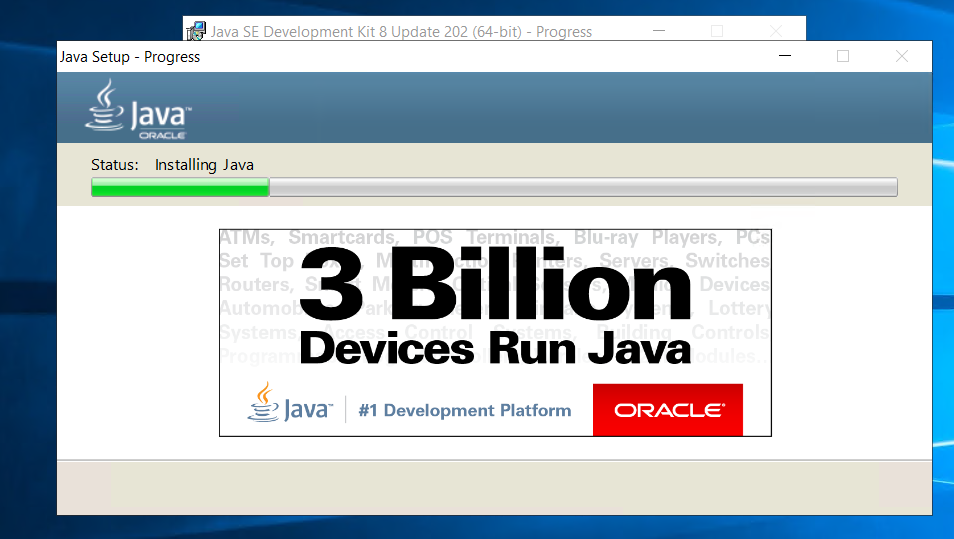954x539 pixels.
Task: Click the Java Oracle logo in header
Action: tap(138, 110)
